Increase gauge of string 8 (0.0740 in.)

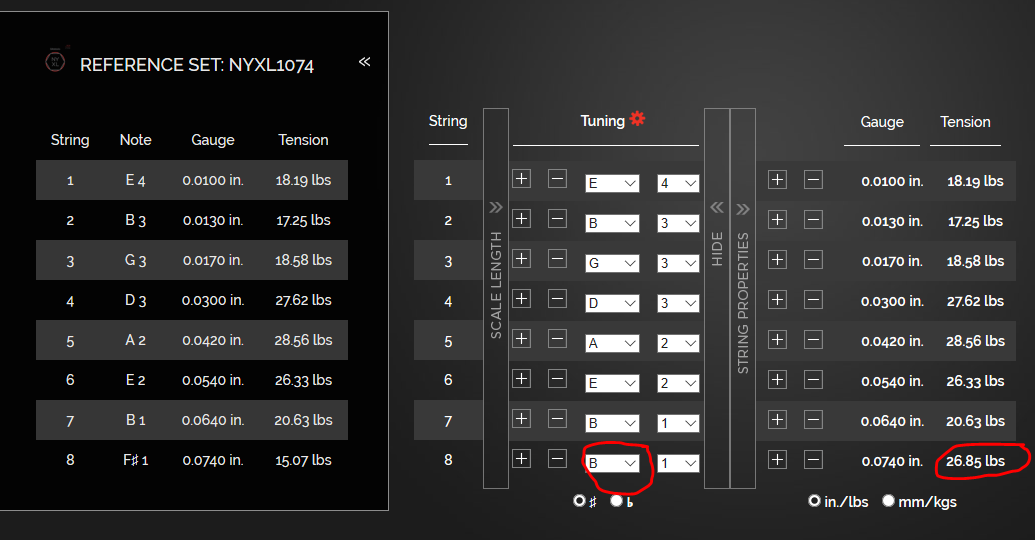tap(778, 459)
